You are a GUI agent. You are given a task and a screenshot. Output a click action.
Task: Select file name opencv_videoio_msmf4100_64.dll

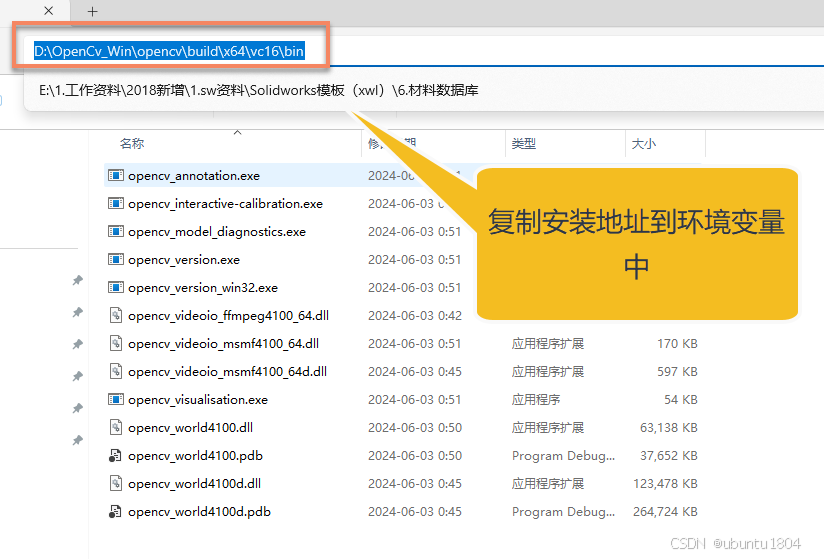point(223,344)
